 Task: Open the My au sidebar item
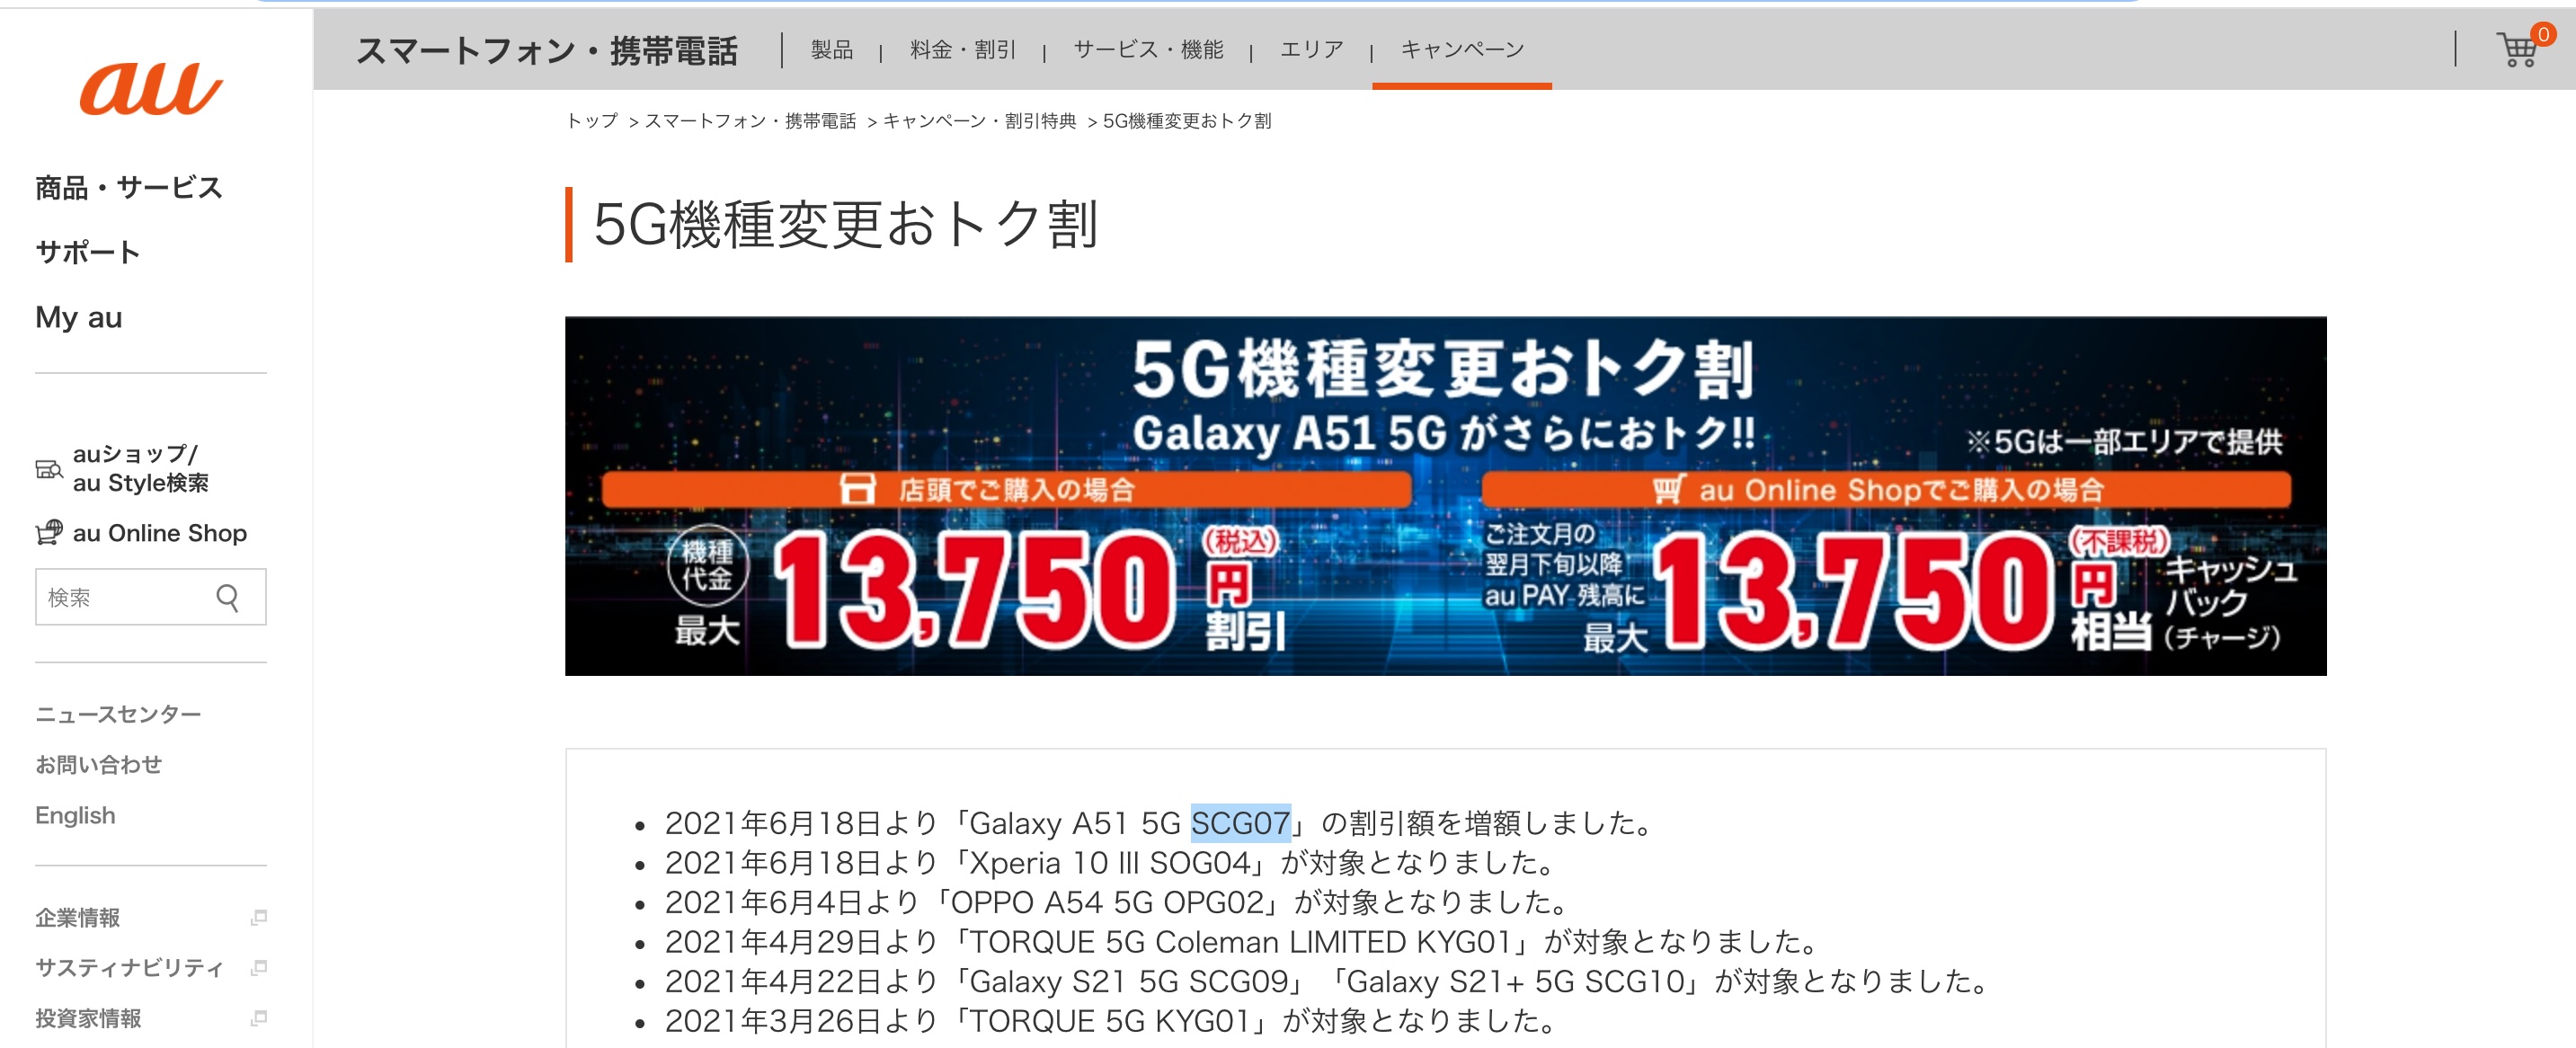click(78, 317)
